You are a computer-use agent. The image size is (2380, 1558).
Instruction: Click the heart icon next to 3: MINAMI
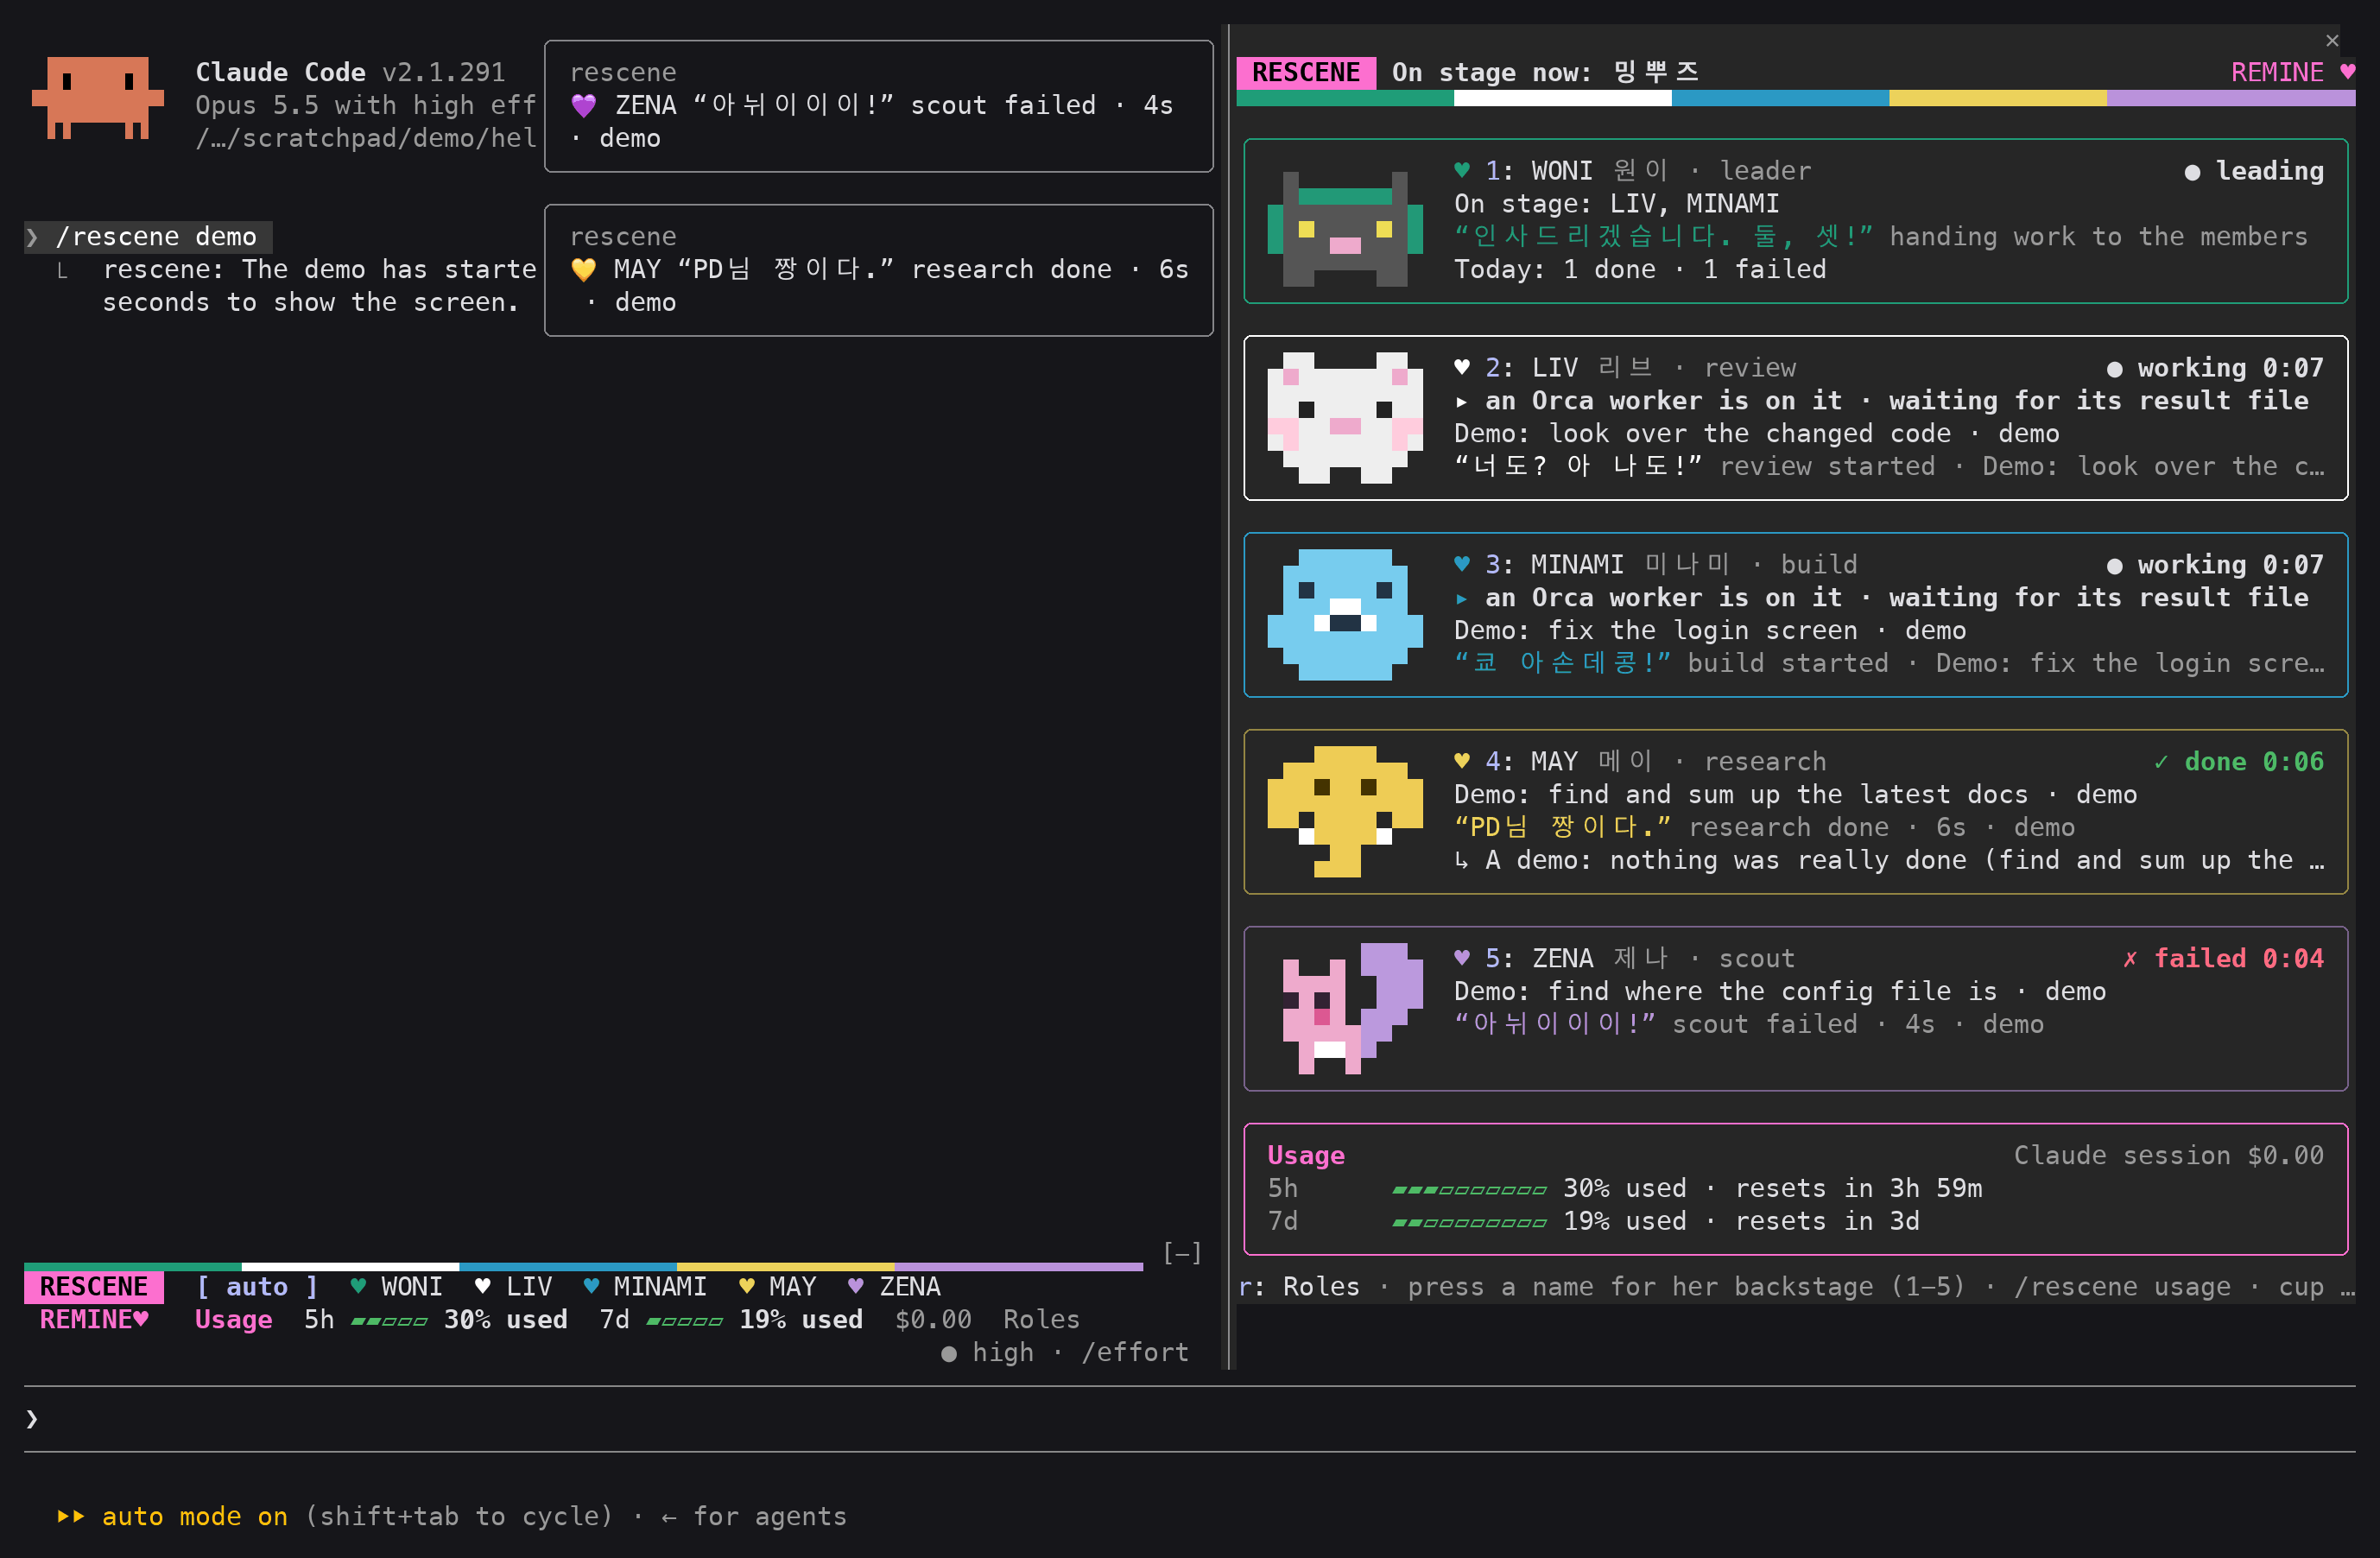tap(1462, 564)
